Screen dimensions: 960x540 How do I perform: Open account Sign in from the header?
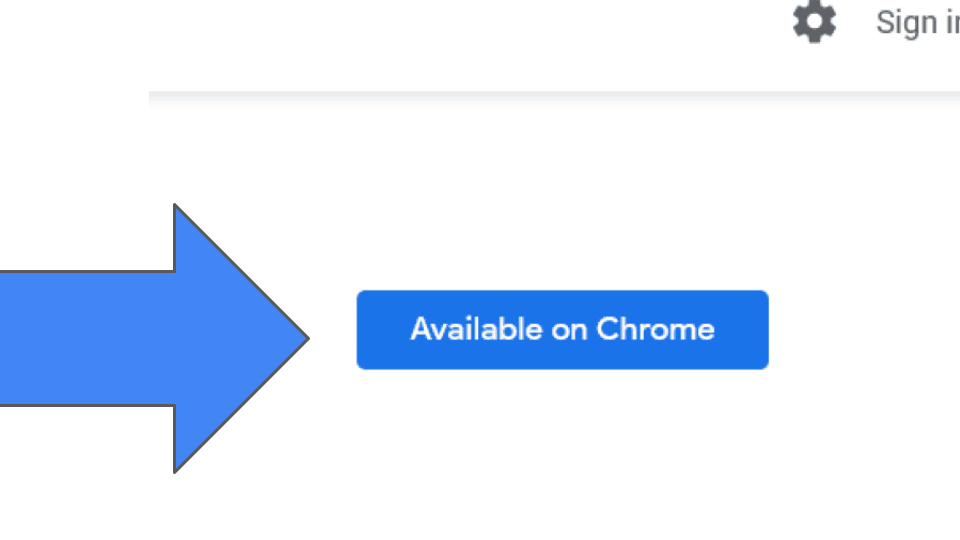click(x=918, y=23)
